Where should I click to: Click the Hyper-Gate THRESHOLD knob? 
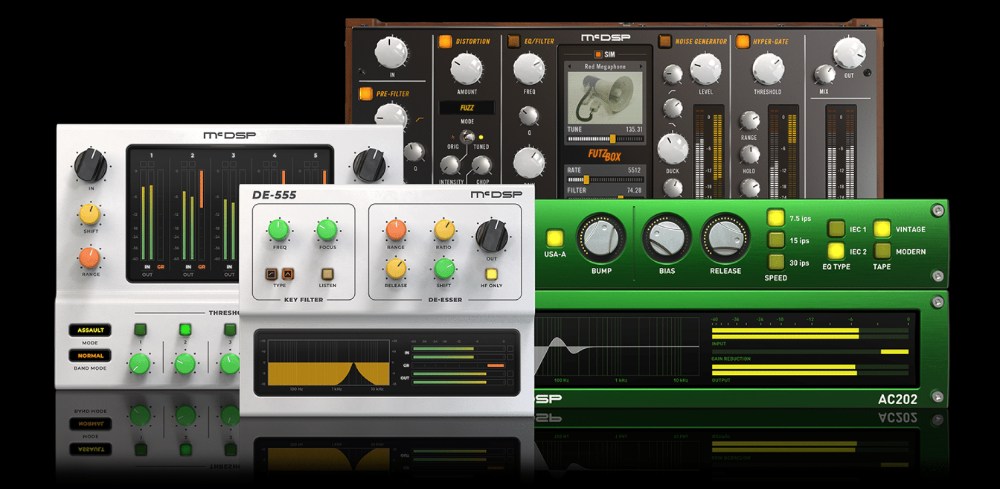768,69
